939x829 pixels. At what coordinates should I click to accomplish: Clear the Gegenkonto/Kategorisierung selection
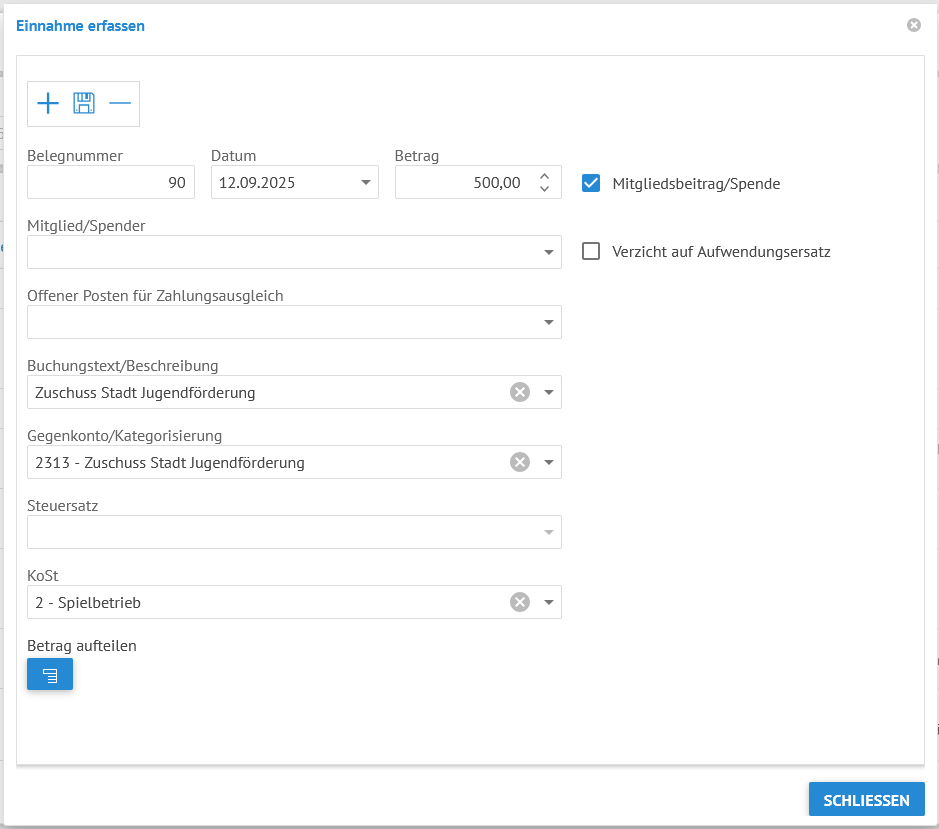(x=519, y=462)
